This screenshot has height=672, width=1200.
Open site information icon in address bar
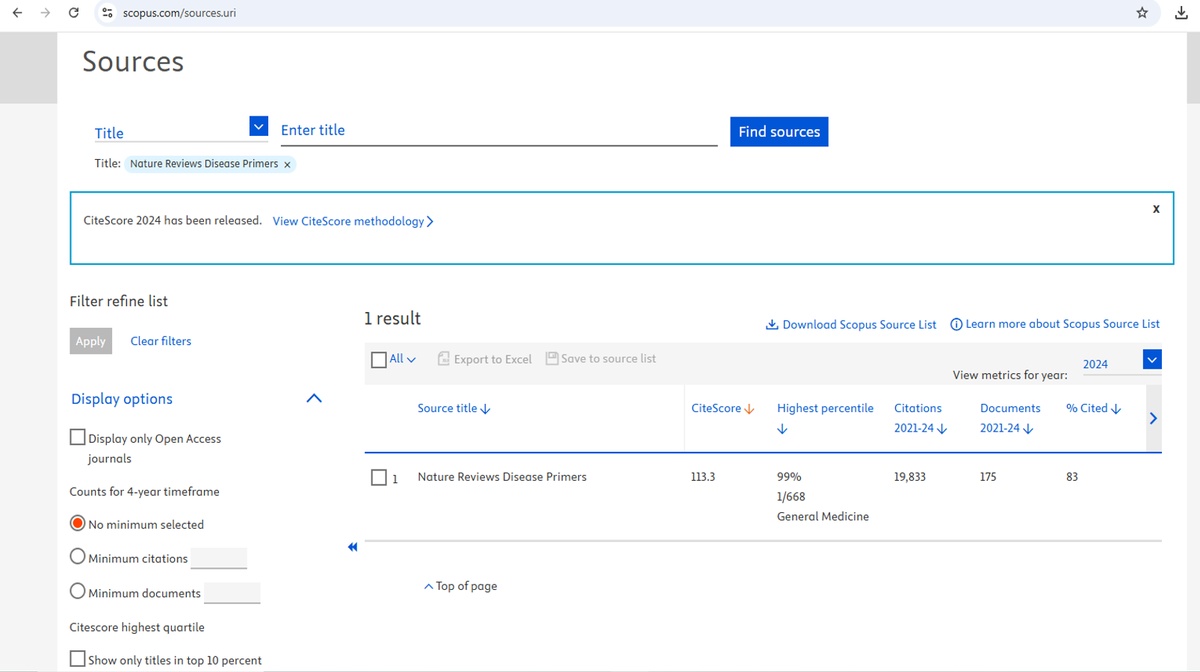[x=108, y=13]
